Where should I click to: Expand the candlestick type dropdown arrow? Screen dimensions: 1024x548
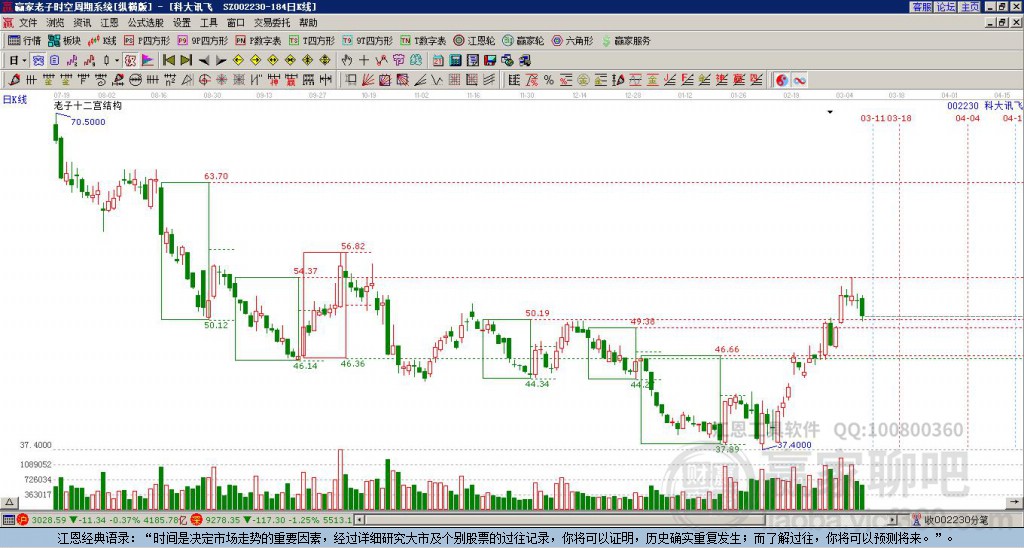tap(117, 61)
